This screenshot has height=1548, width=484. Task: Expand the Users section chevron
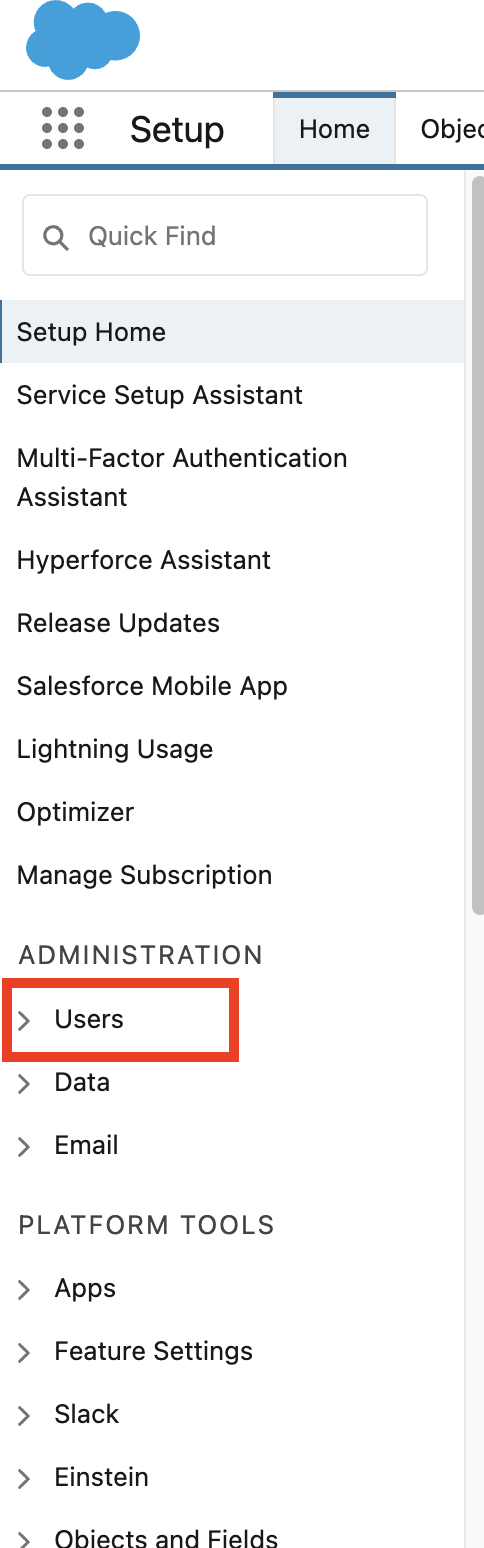pyautogui.click(x=25, y=1020)
